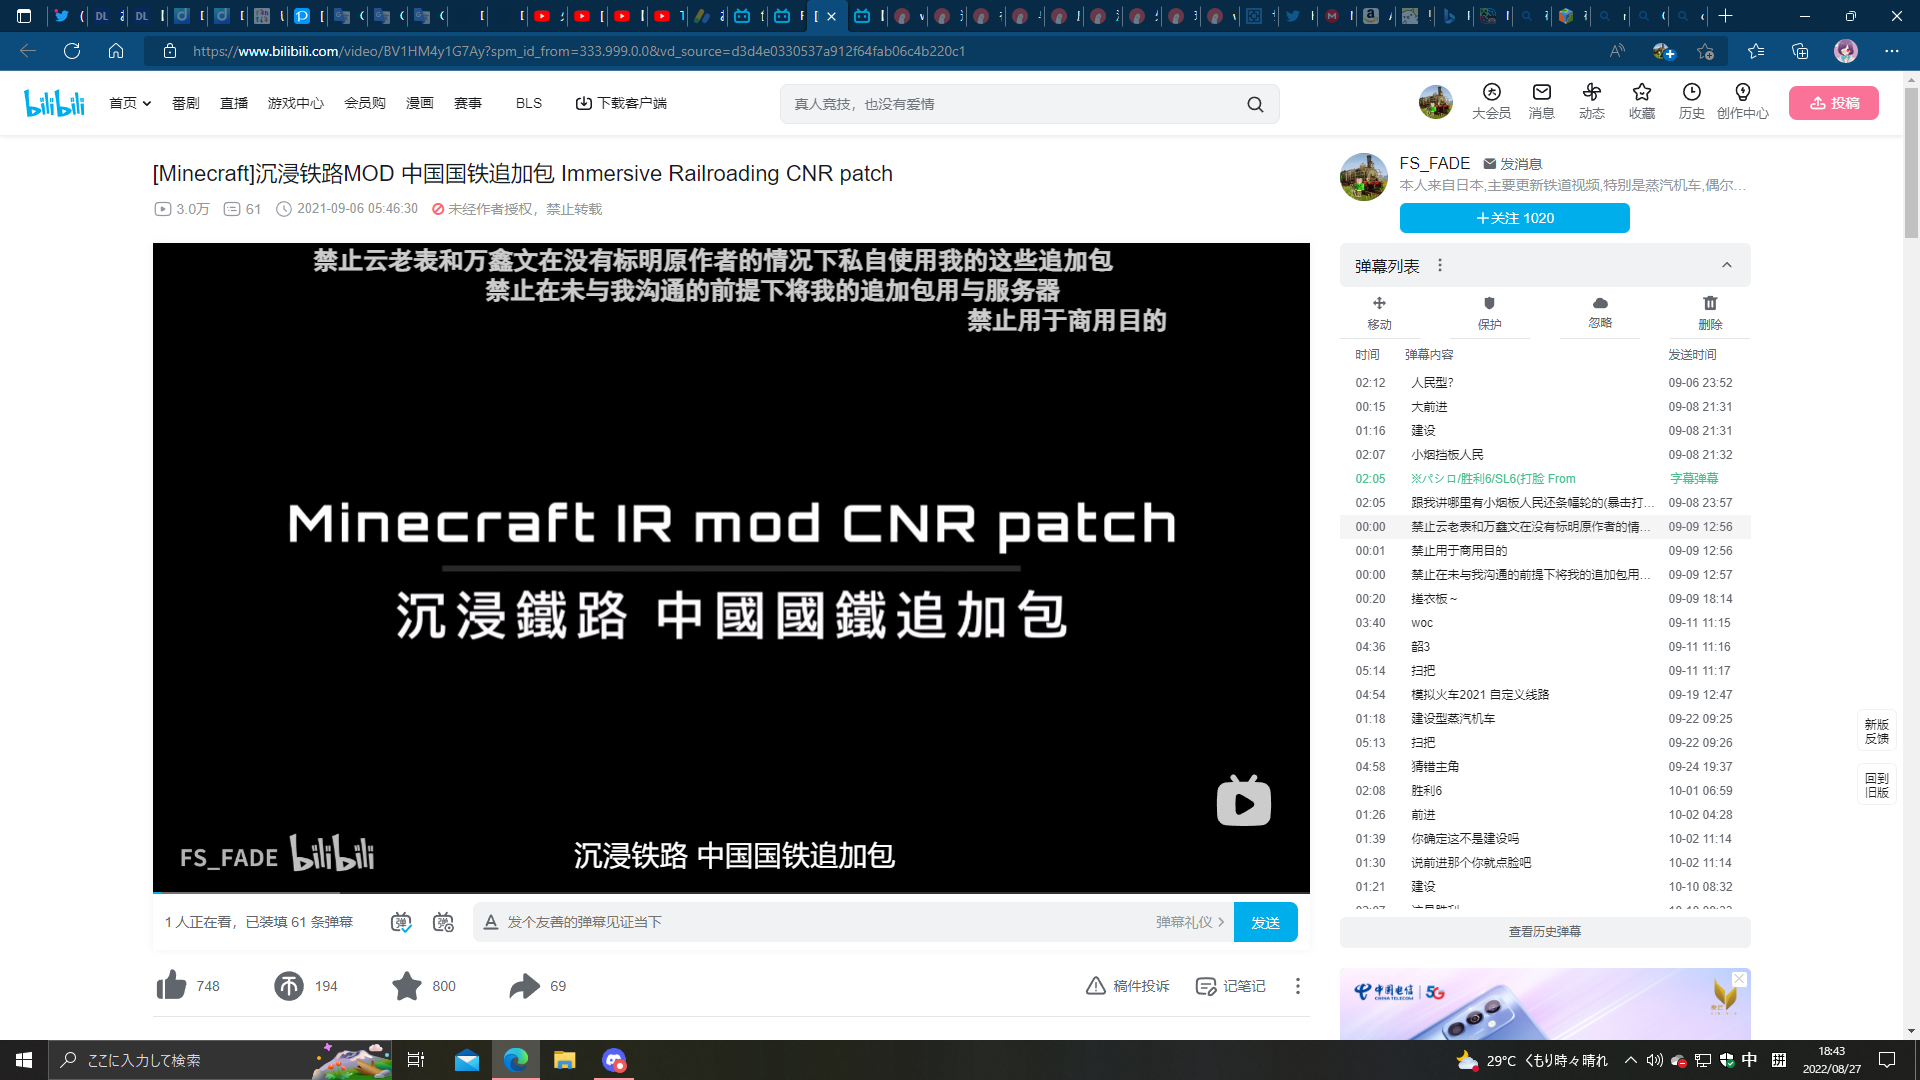
Task: Open the 历史 history icon
Action: click(x=1691, y=93)
